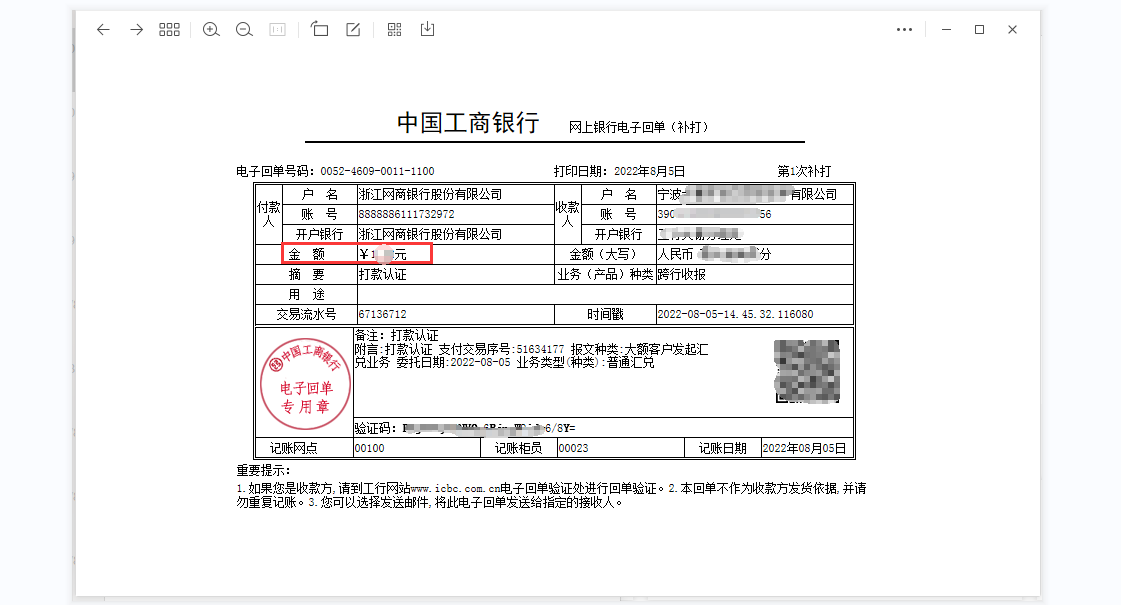Click 打印日期 2022年8月5日 text

coord(619,172)
